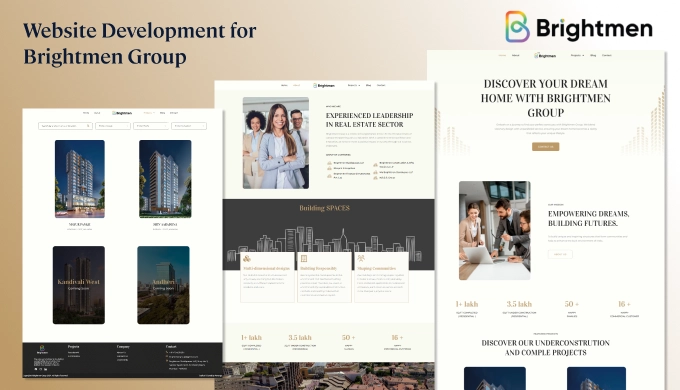Open Contact in the home page navbar
The height and width of the screenshot is (390, 680).
[x=607, y=56]
